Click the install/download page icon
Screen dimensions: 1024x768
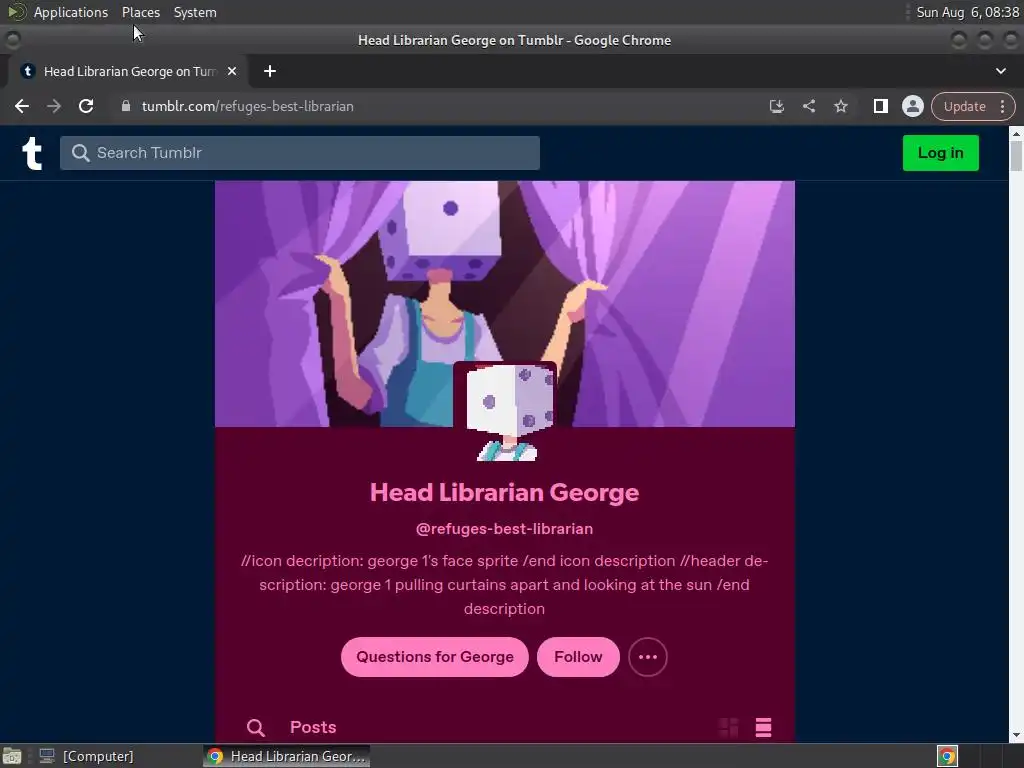[x=776, y=106]
